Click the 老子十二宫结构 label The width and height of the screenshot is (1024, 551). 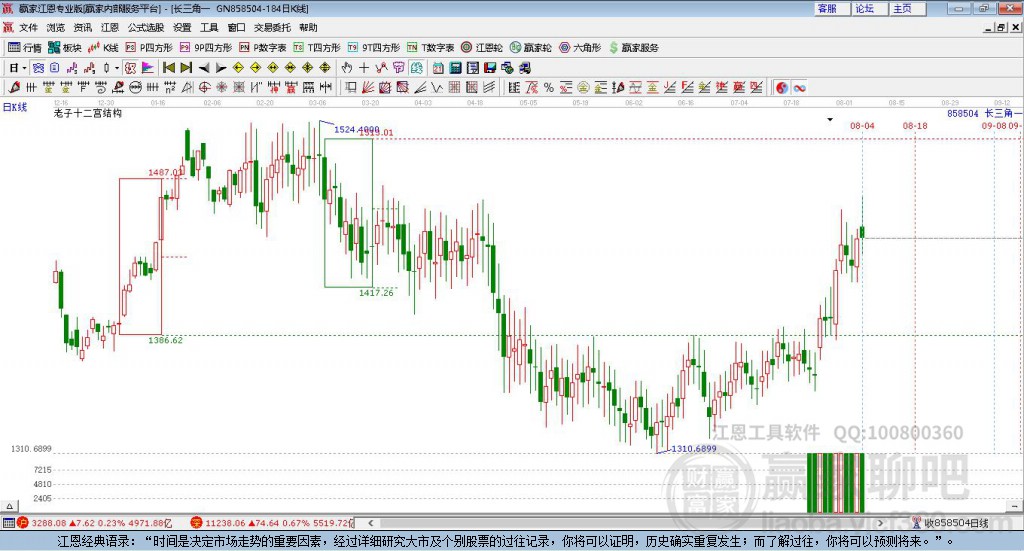[88, 113]
